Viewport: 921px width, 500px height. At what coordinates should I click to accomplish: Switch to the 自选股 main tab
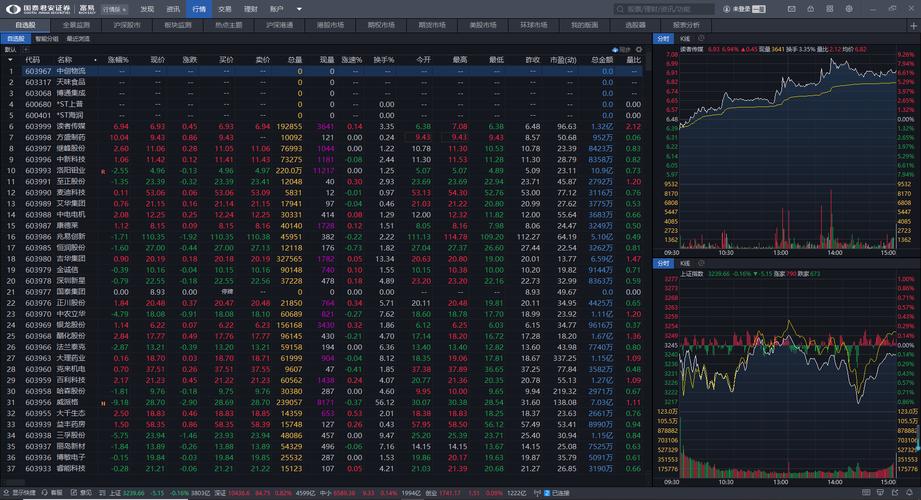(x=25, y=25)
